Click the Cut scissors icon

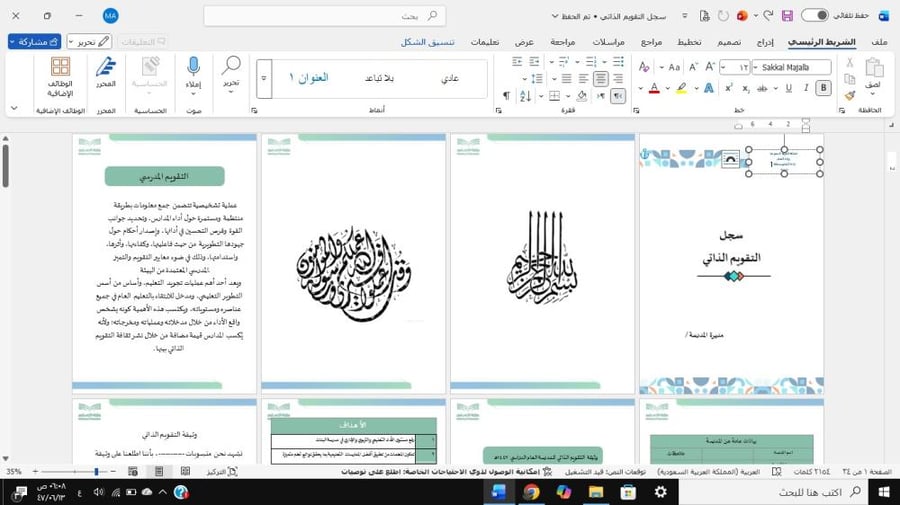click(x=850, y=63)
